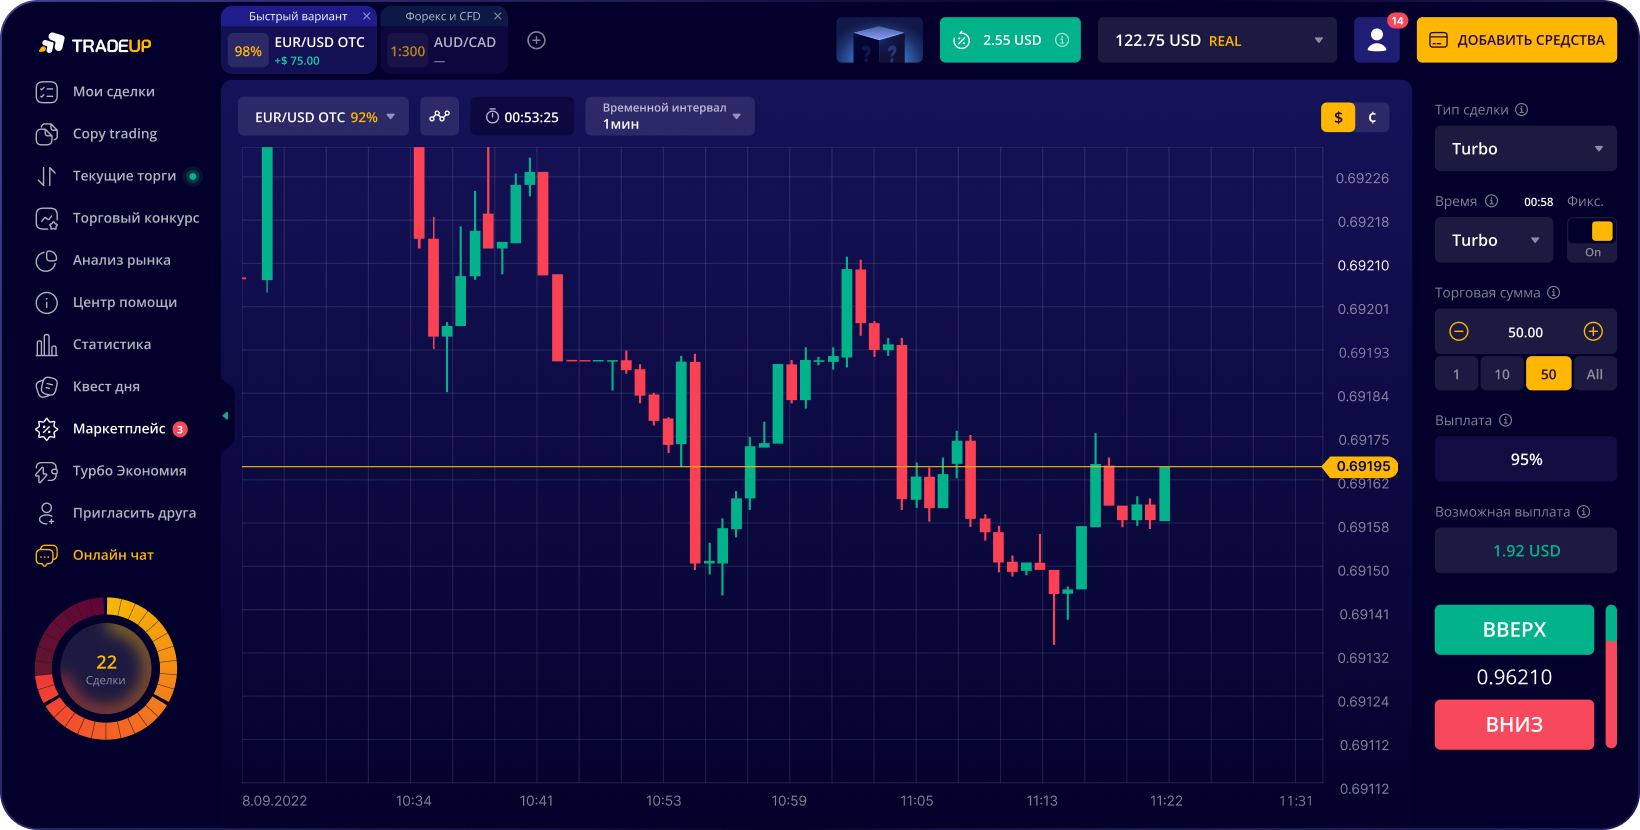Add a new trading tab with plus icon
This screenshot has width=1640, height=830.
[x=536, y=41]
